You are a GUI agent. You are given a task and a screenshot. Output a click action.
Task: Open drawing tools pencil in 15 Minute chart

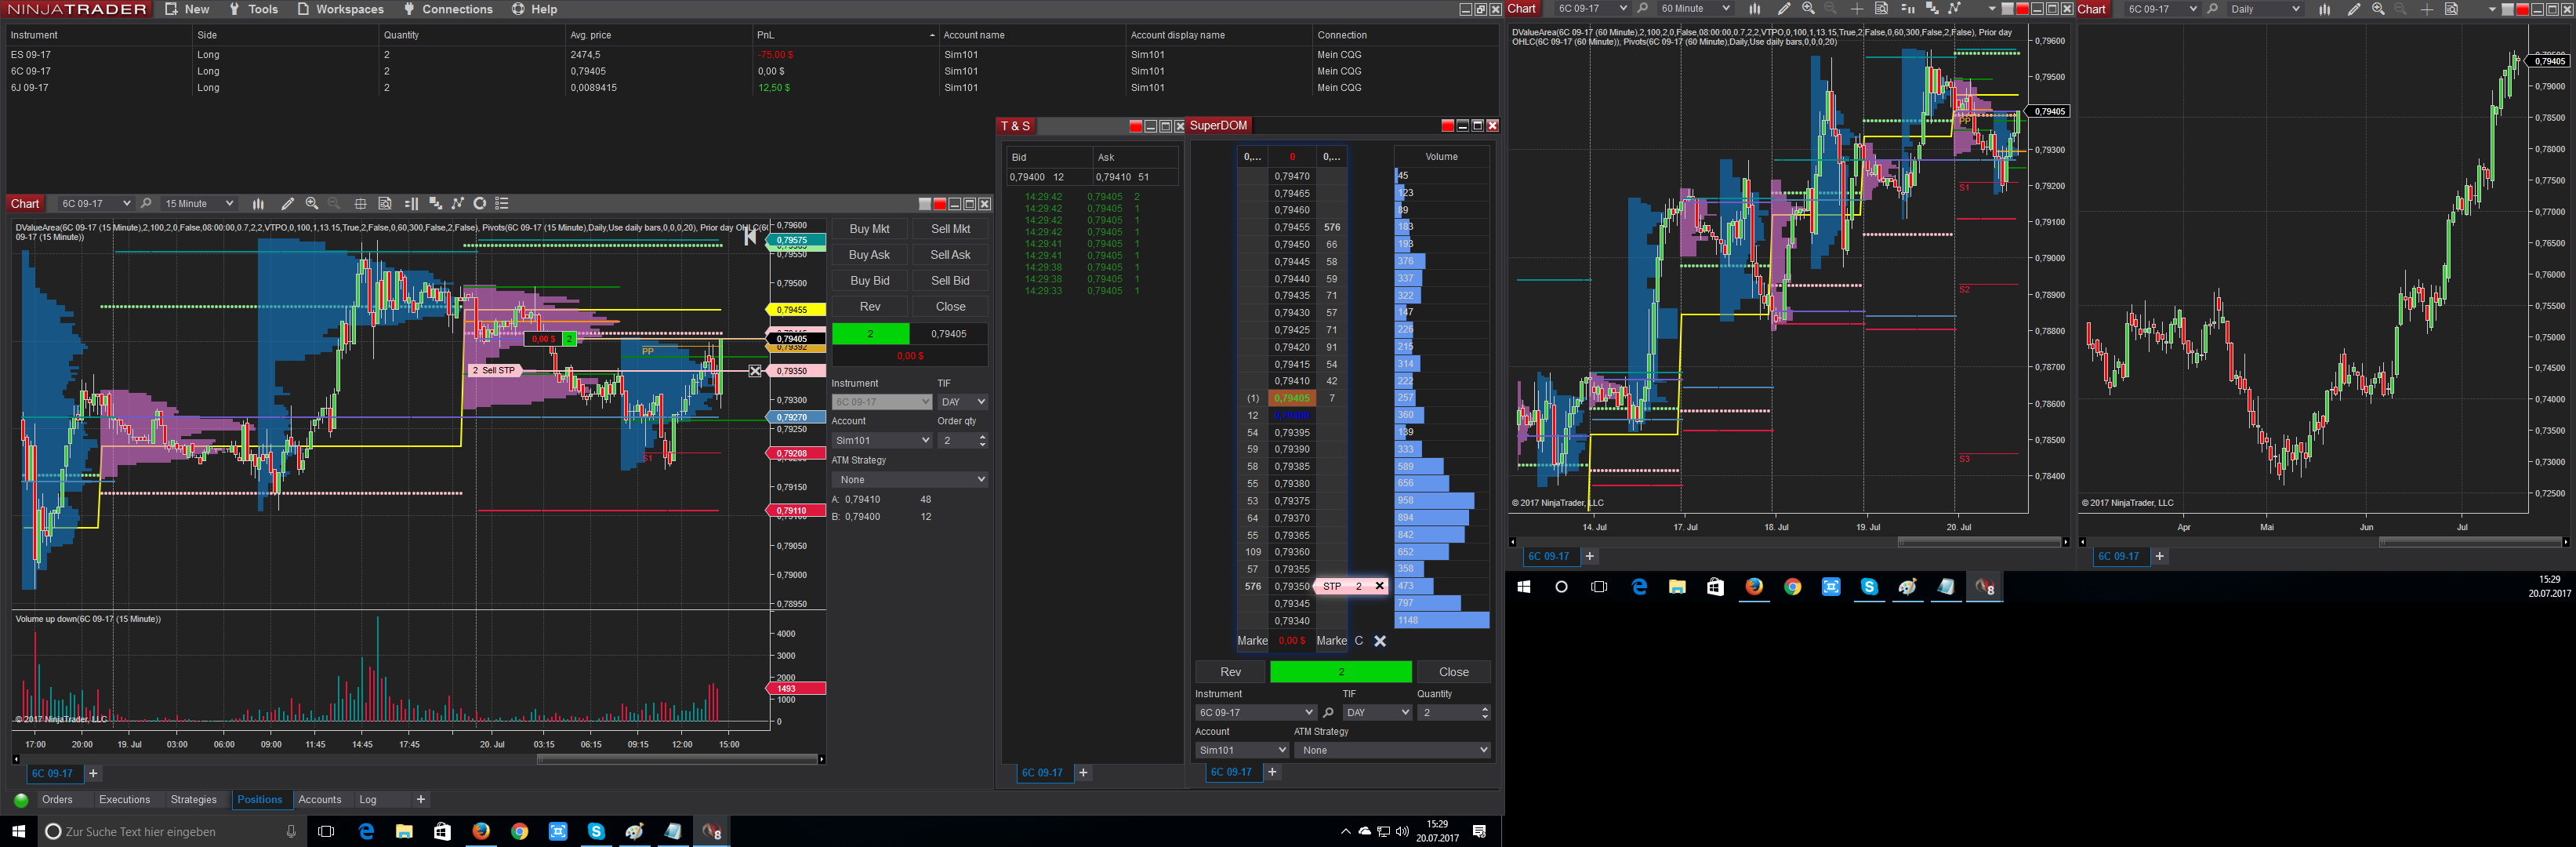[287, 204]
